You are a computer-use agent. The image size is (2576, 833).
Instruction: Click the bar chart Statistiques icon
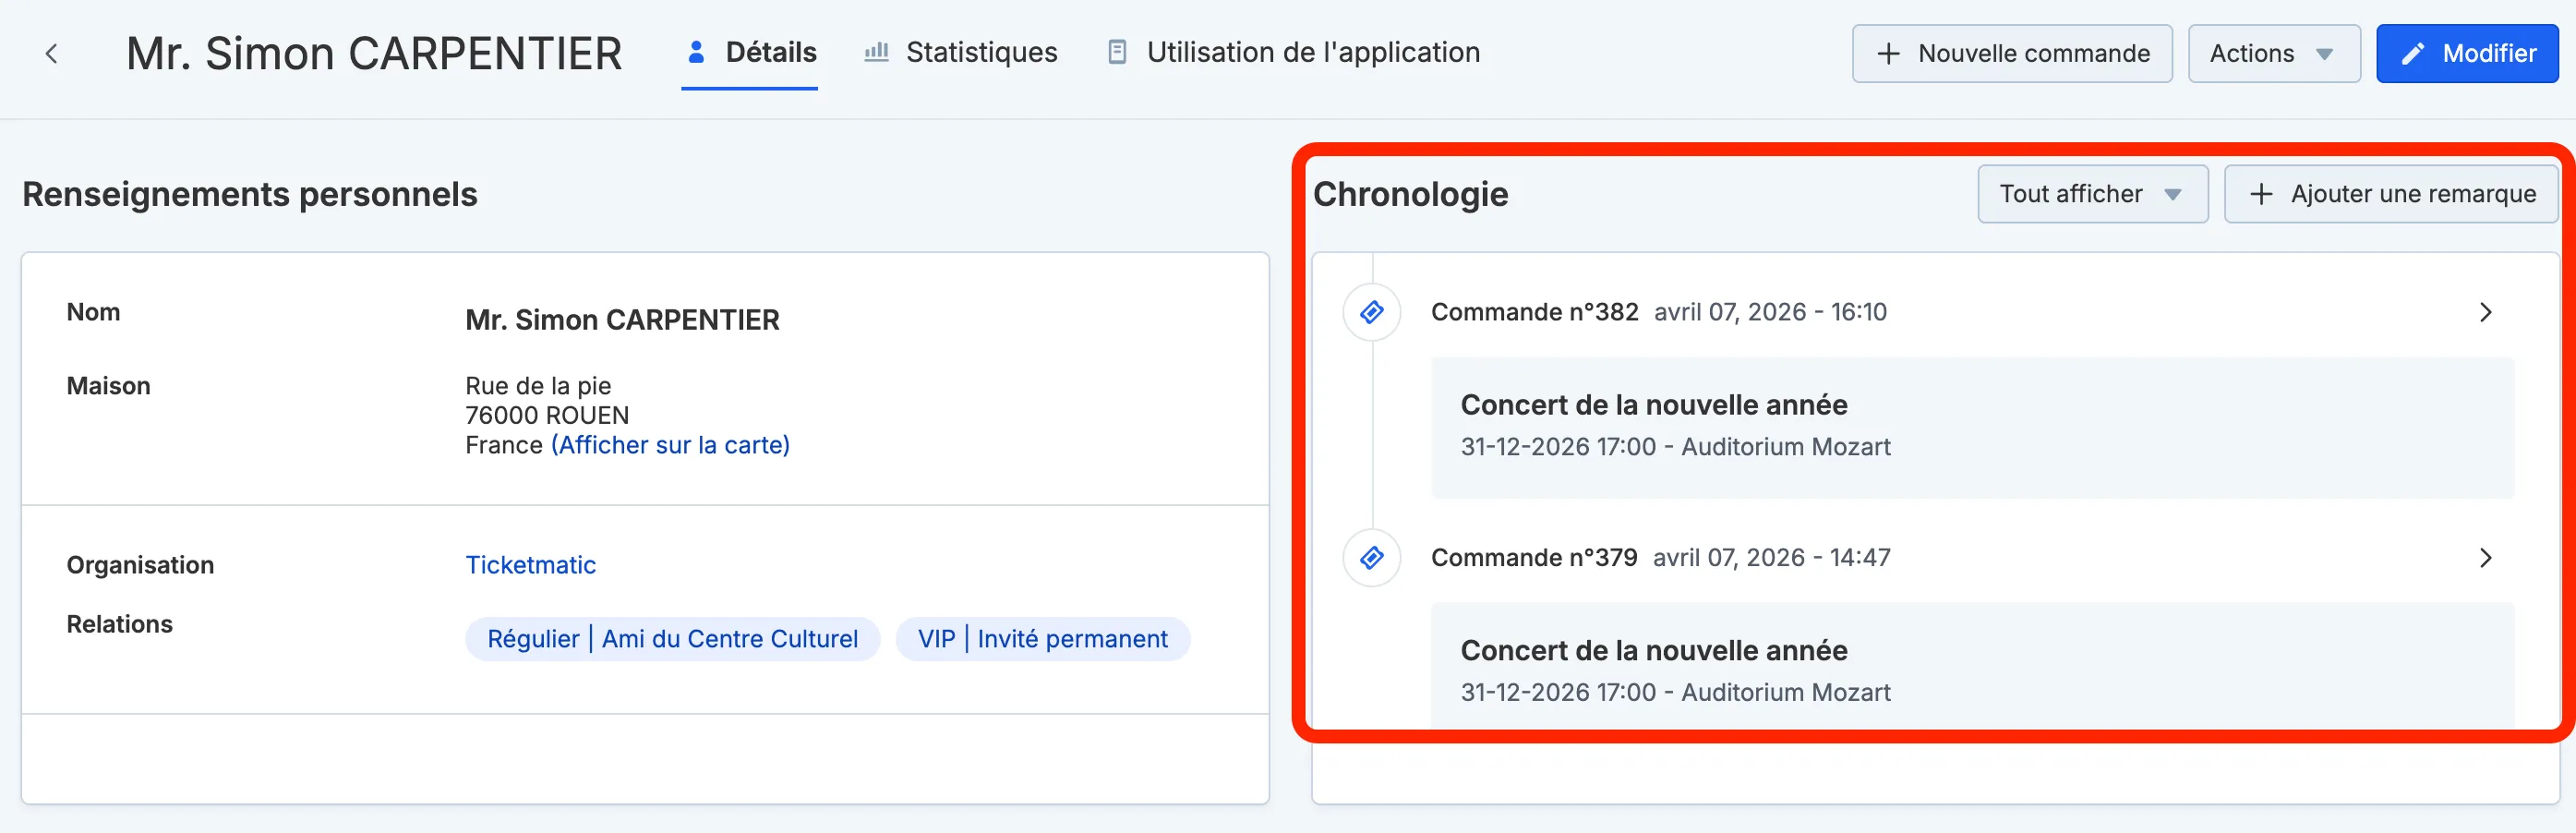tap(877, 52)
